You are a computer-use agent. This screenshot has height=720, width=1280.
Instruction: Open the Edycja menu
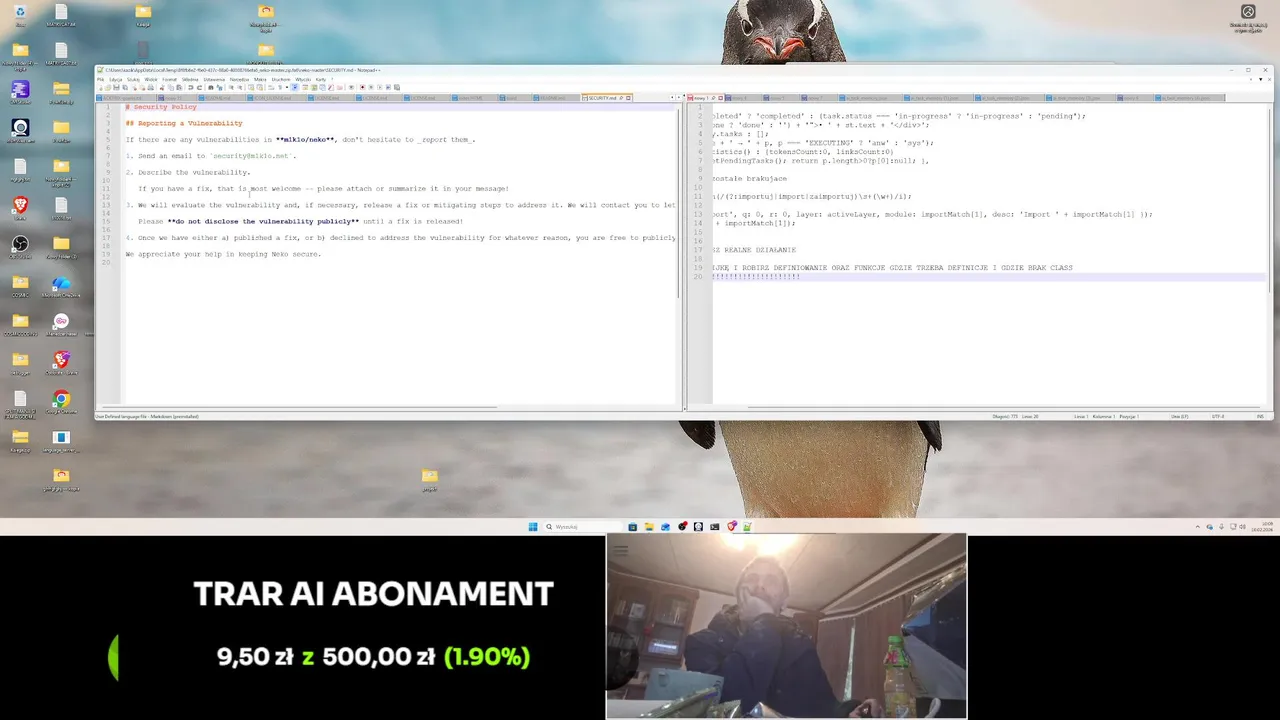pyautogui.click(x=115, y=79)
